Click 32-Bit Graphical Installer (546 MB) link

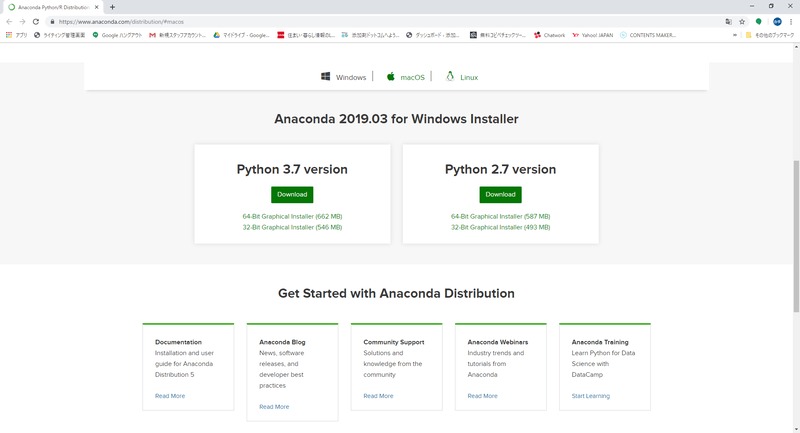pos(292,227)
